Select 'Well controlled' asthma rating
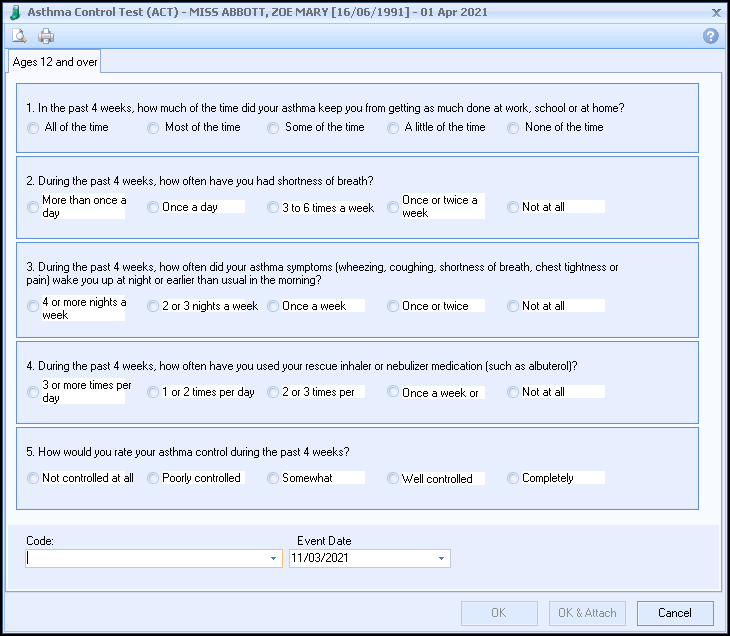Viewport: 730px width, 636px height. tap(392, 478)
